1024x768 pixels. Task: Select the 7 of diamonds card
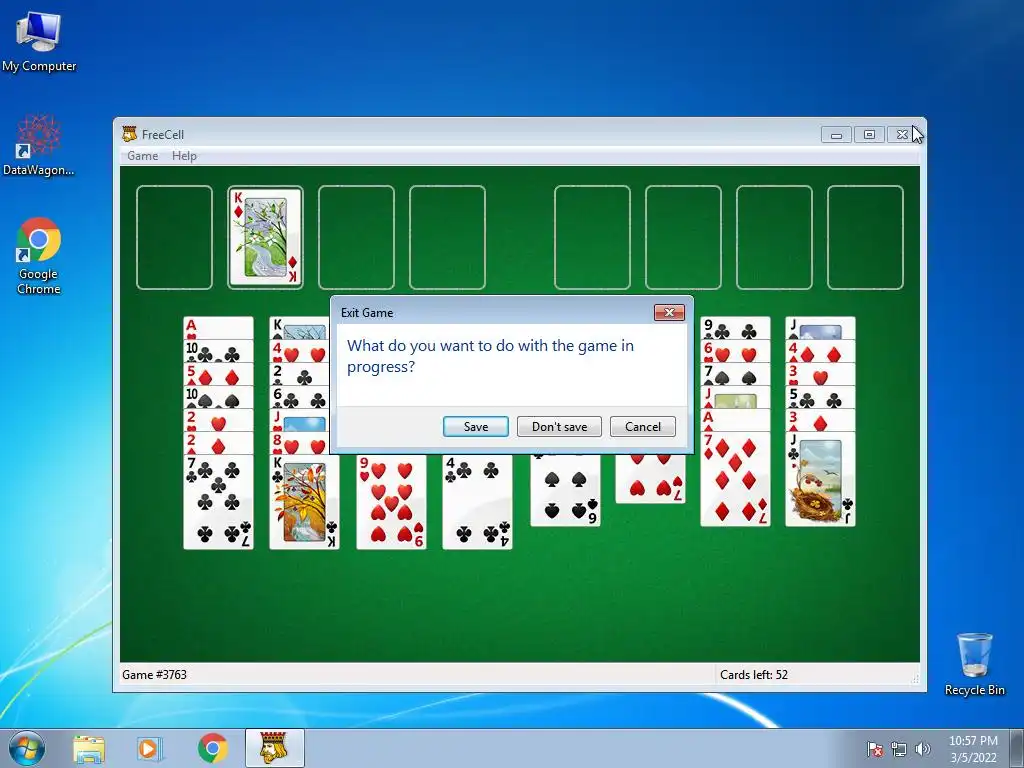pos(735,479)
